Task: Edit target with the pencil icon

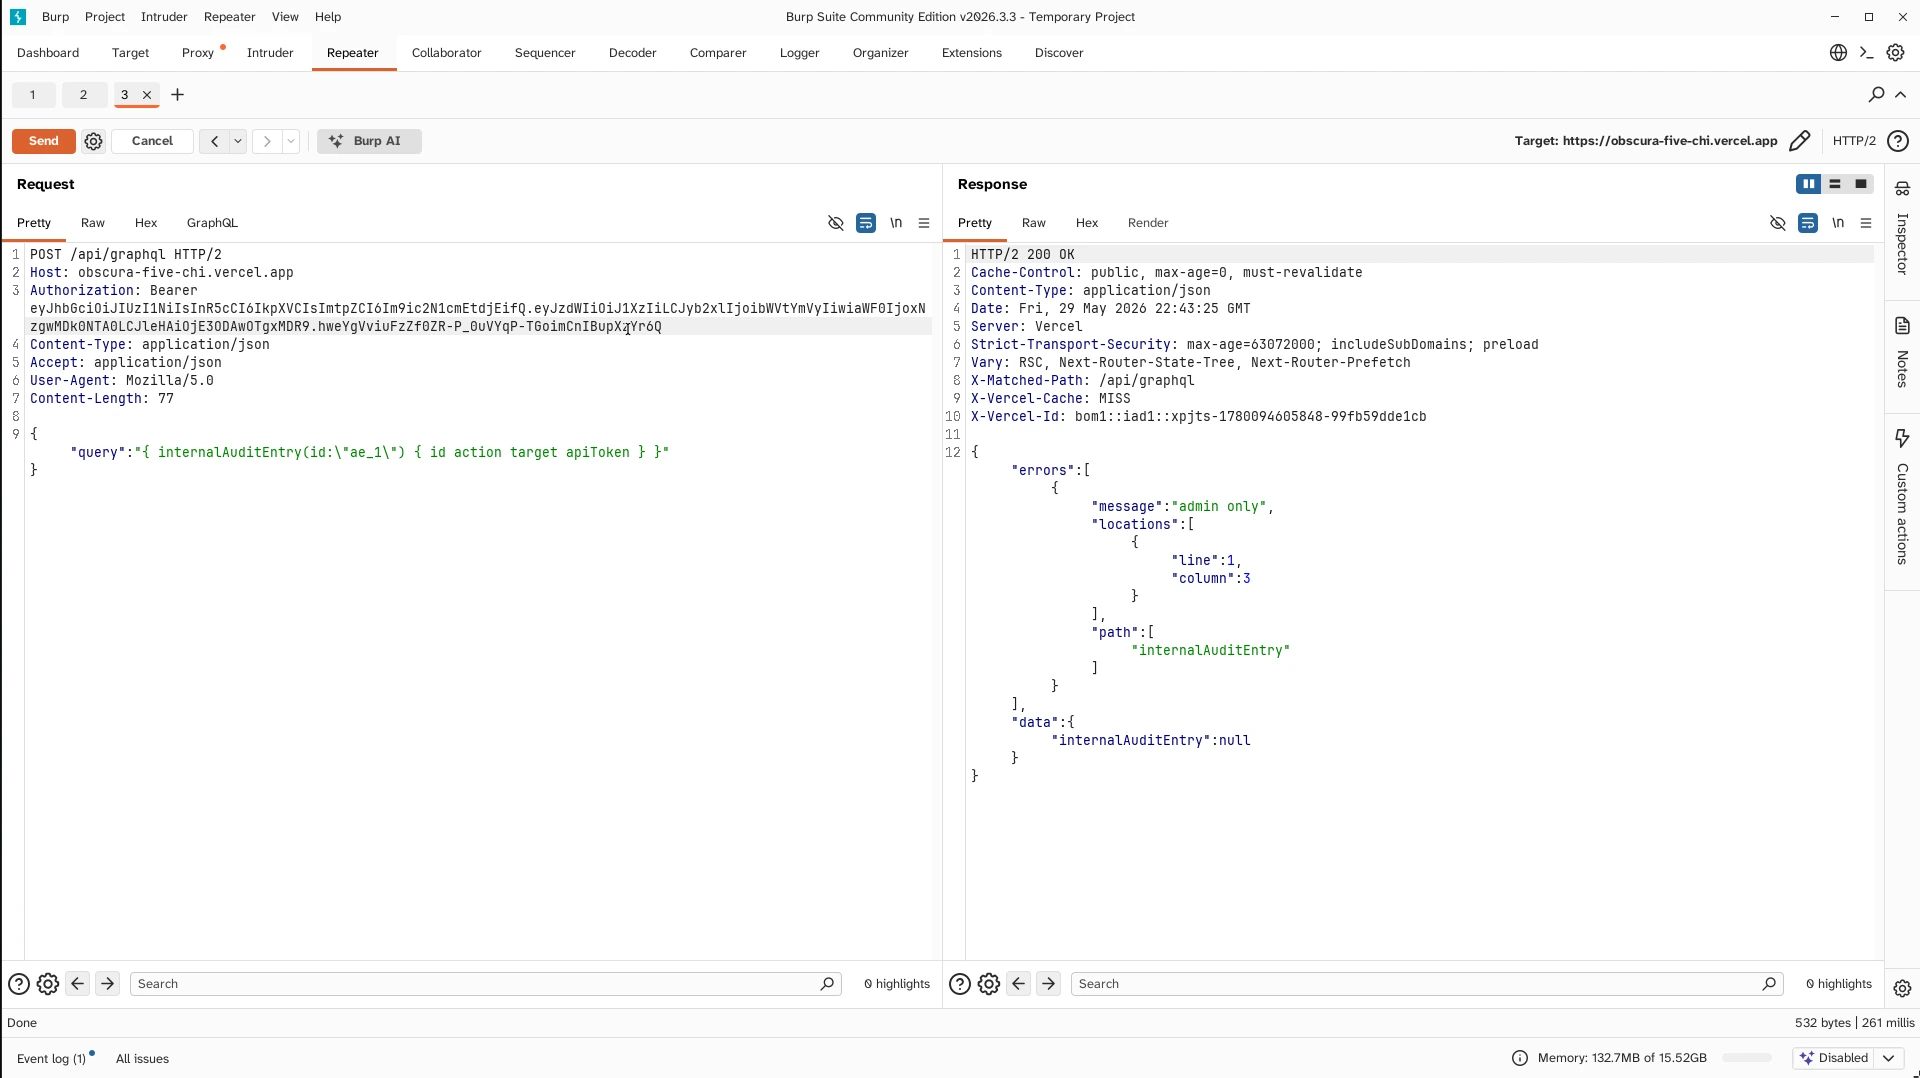Action: [x=1799, y=141]
